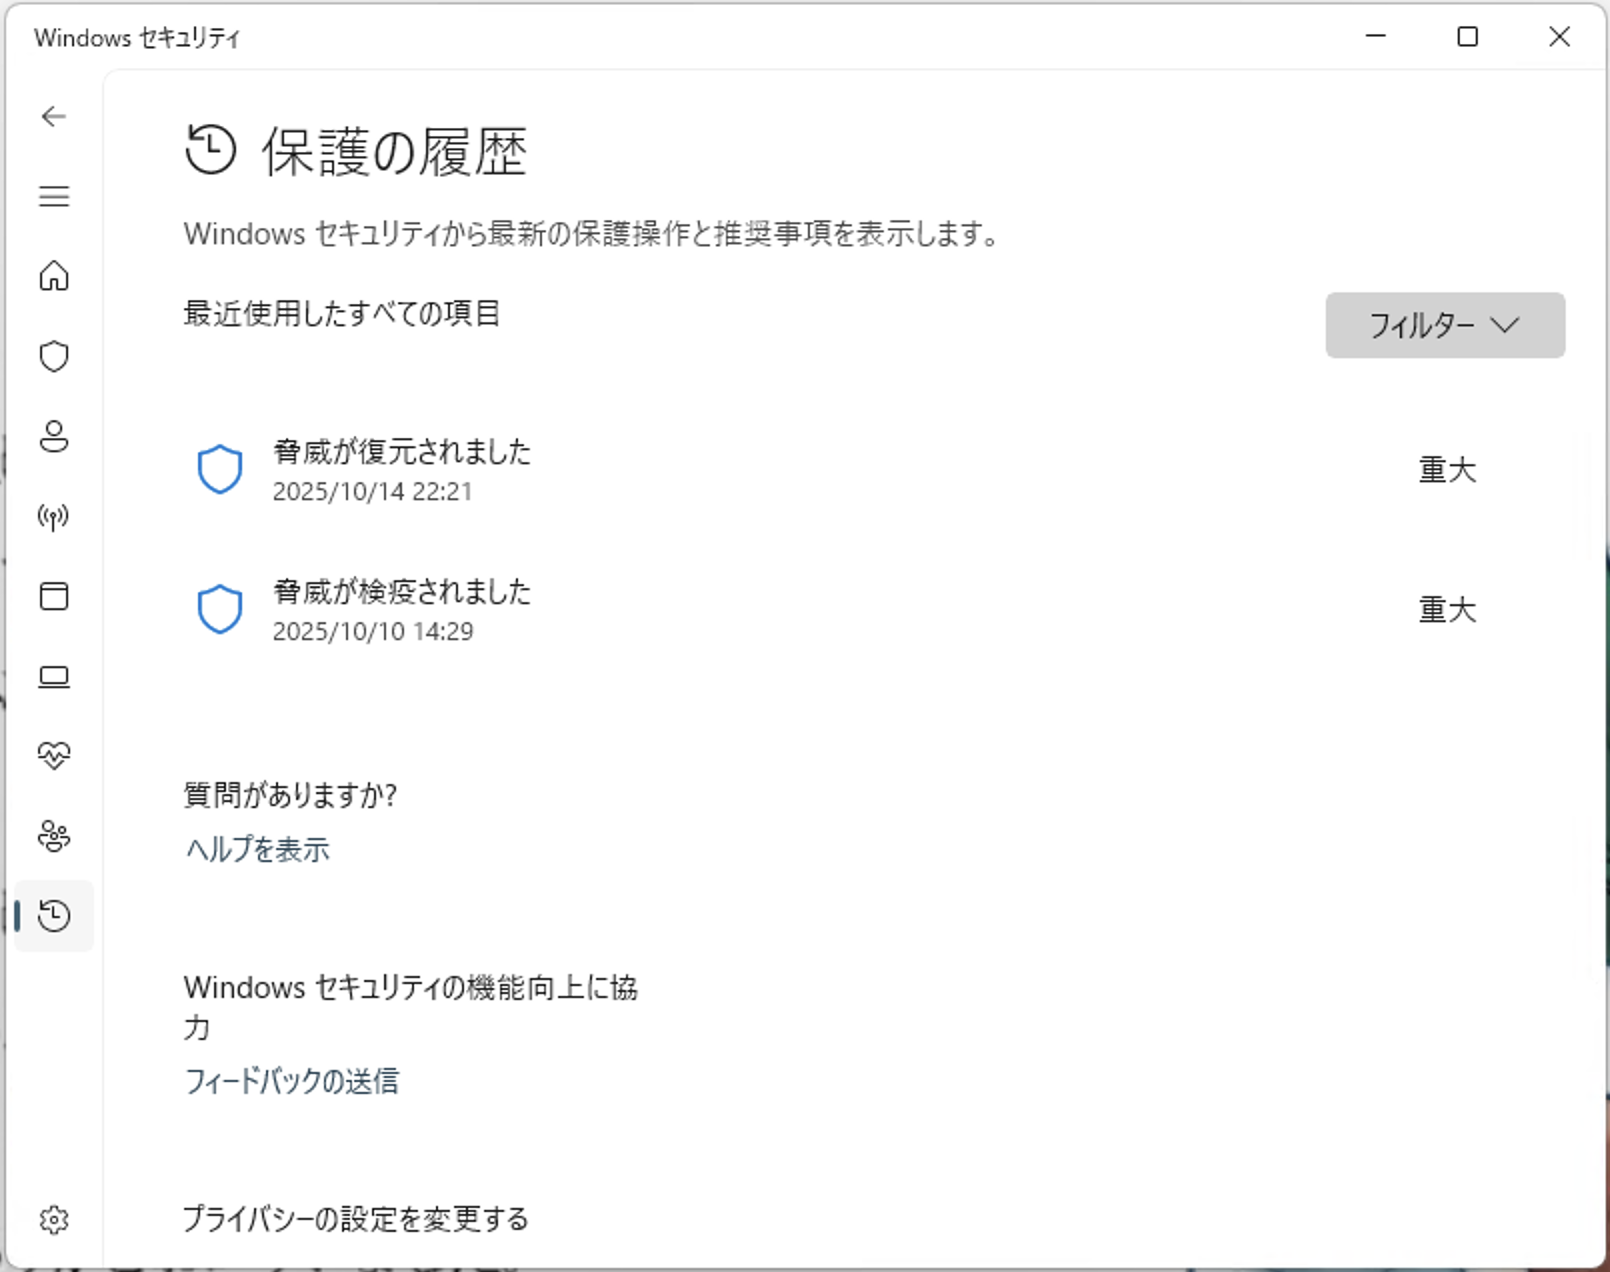The image size is (1610, 1272).
Task: Open フィードバックの送信 link
Action: click(x=291, y=1081)
